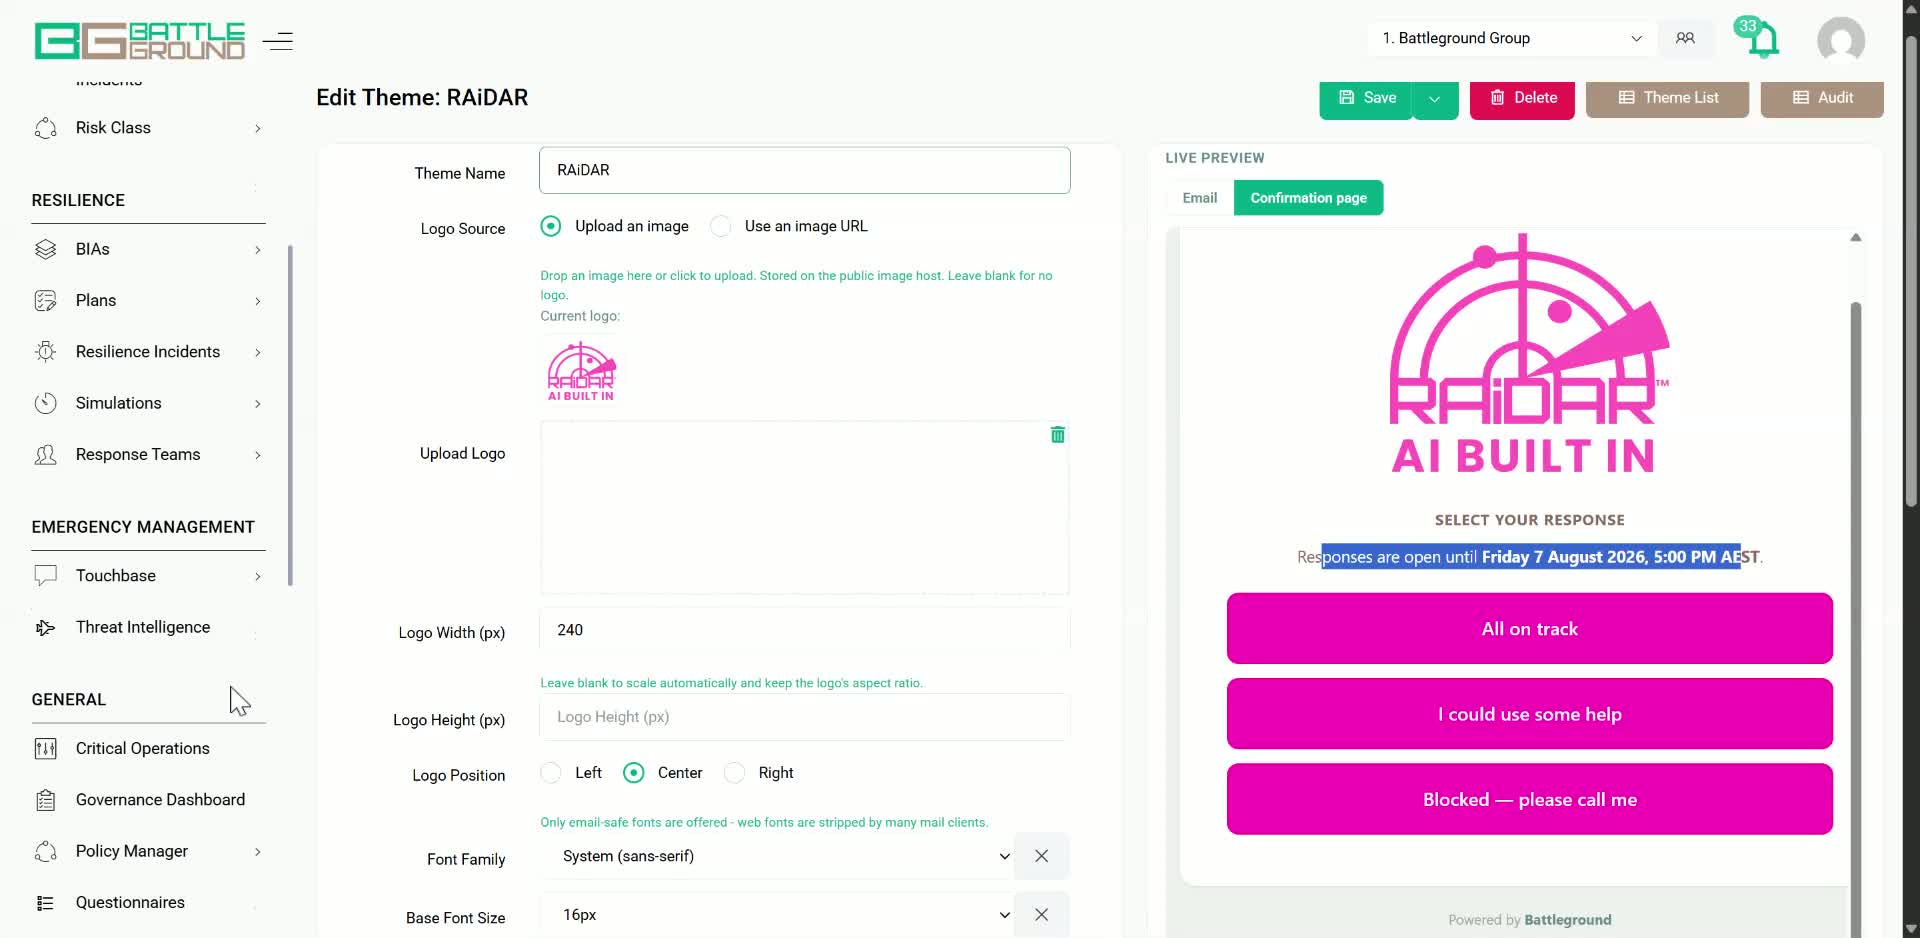Click the Plans sidebar icon
The image size is (1920, 938).
pos(46,300)
